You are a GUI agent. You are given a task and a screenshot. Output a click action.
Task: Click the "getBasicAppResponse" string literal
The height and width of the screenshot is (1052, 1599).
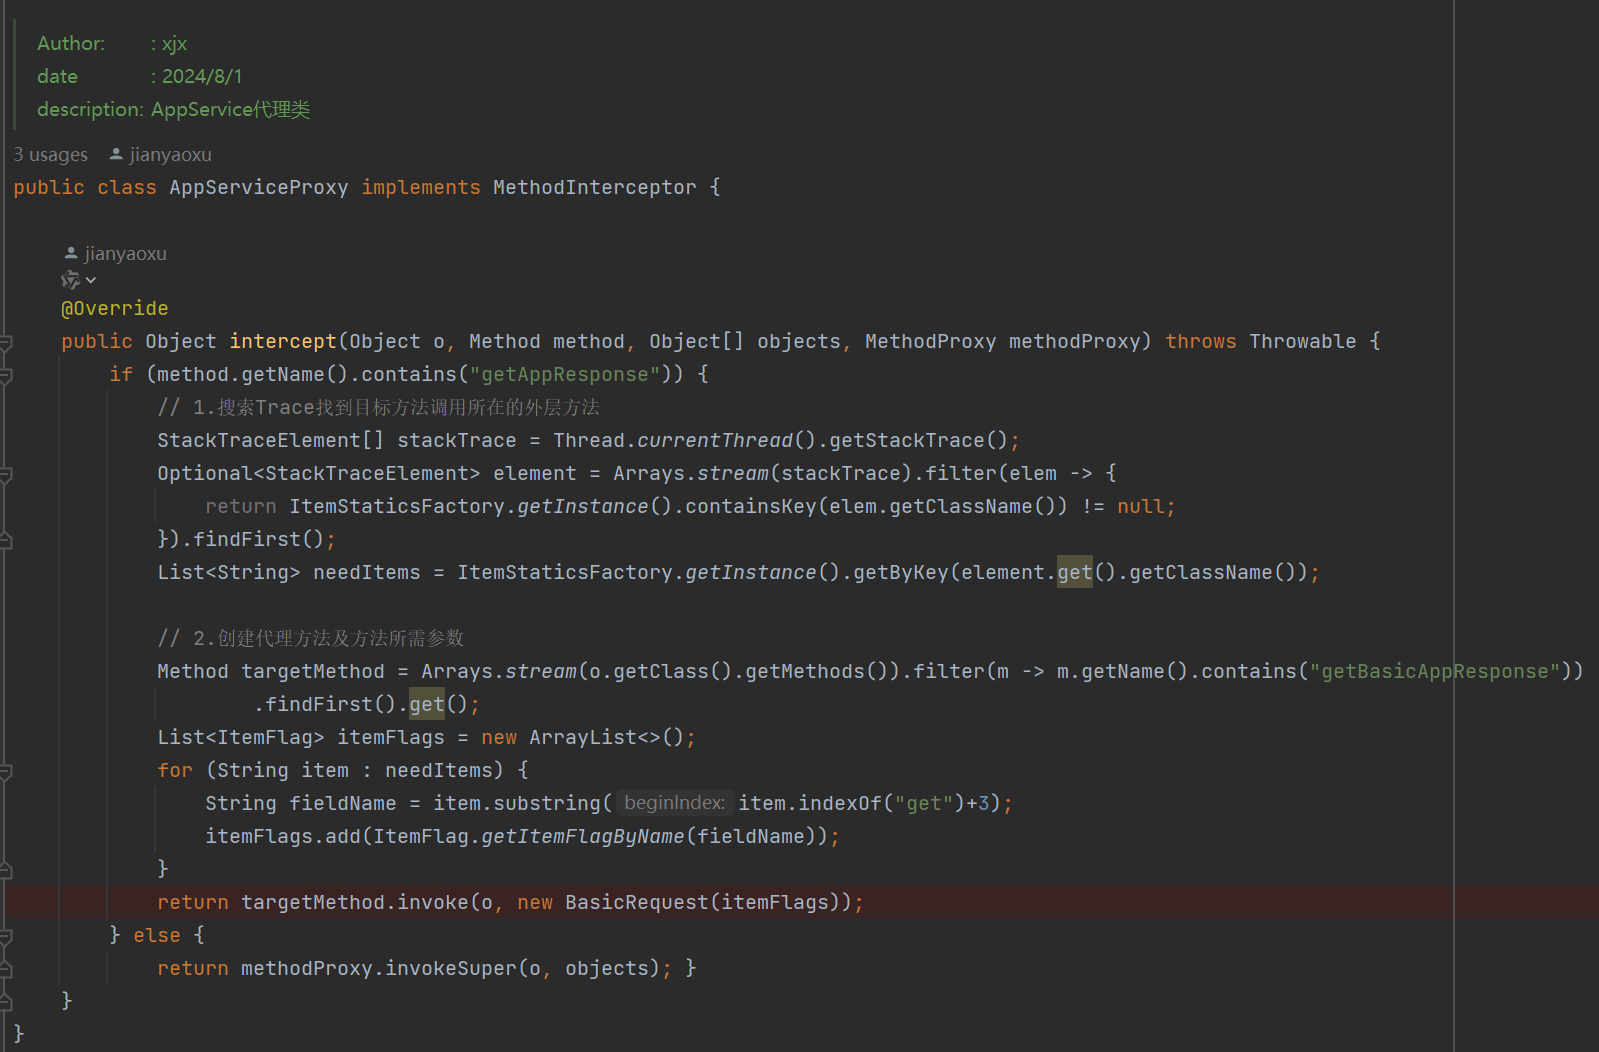point(1435,671)
